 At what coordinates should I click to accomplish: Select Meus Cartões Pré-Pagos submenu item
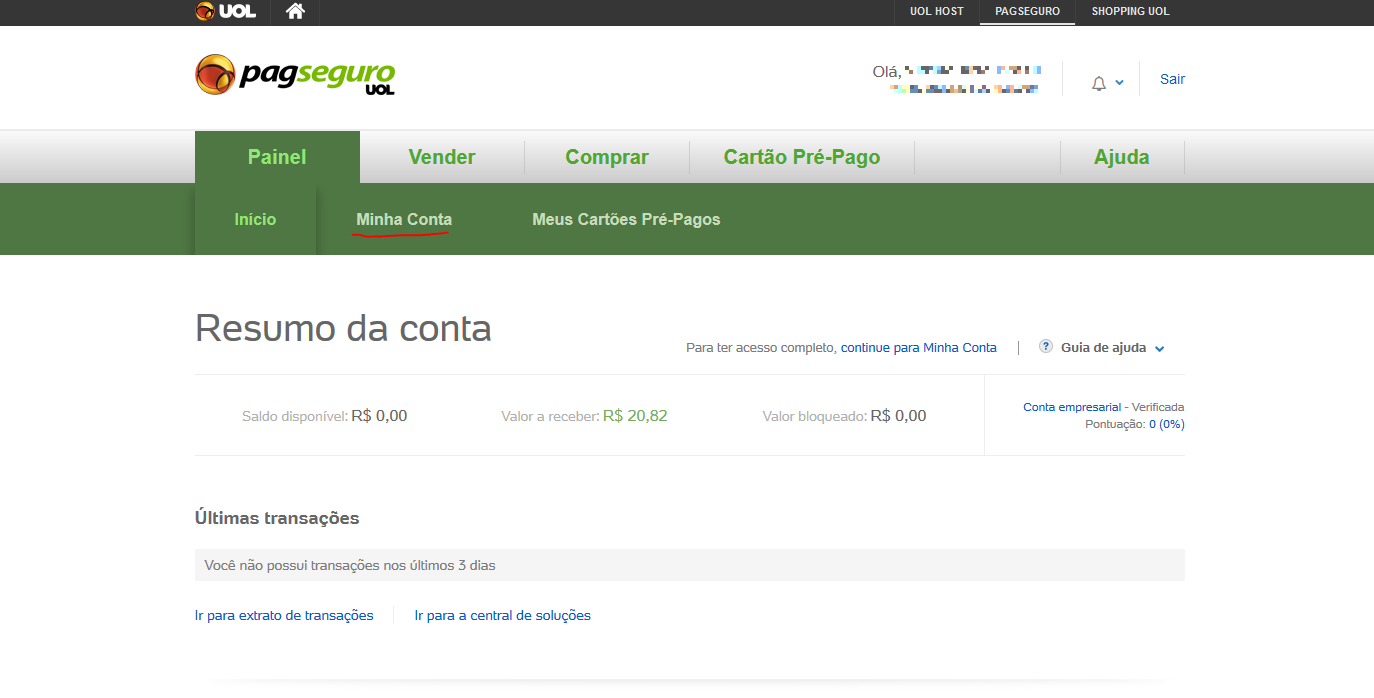626,219
